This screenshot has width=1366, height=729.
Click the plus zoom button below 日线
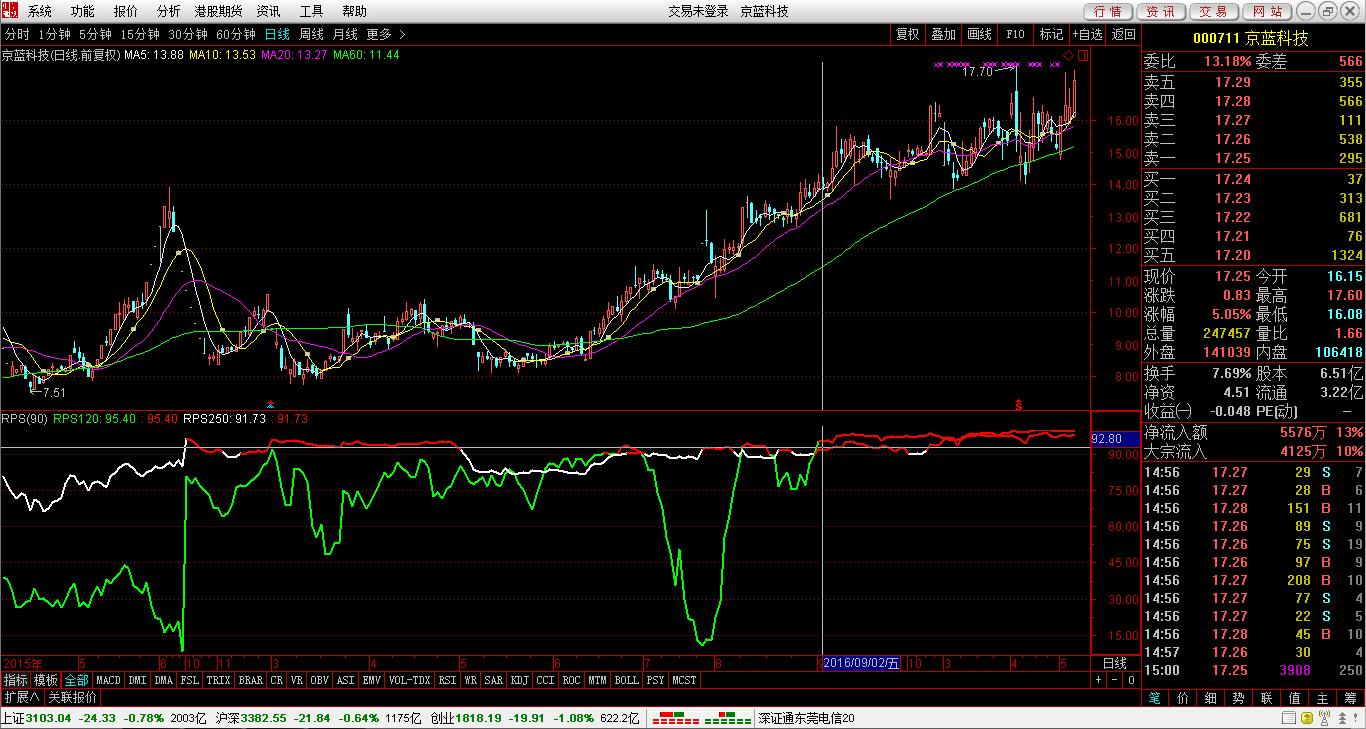click(1098, 680)
